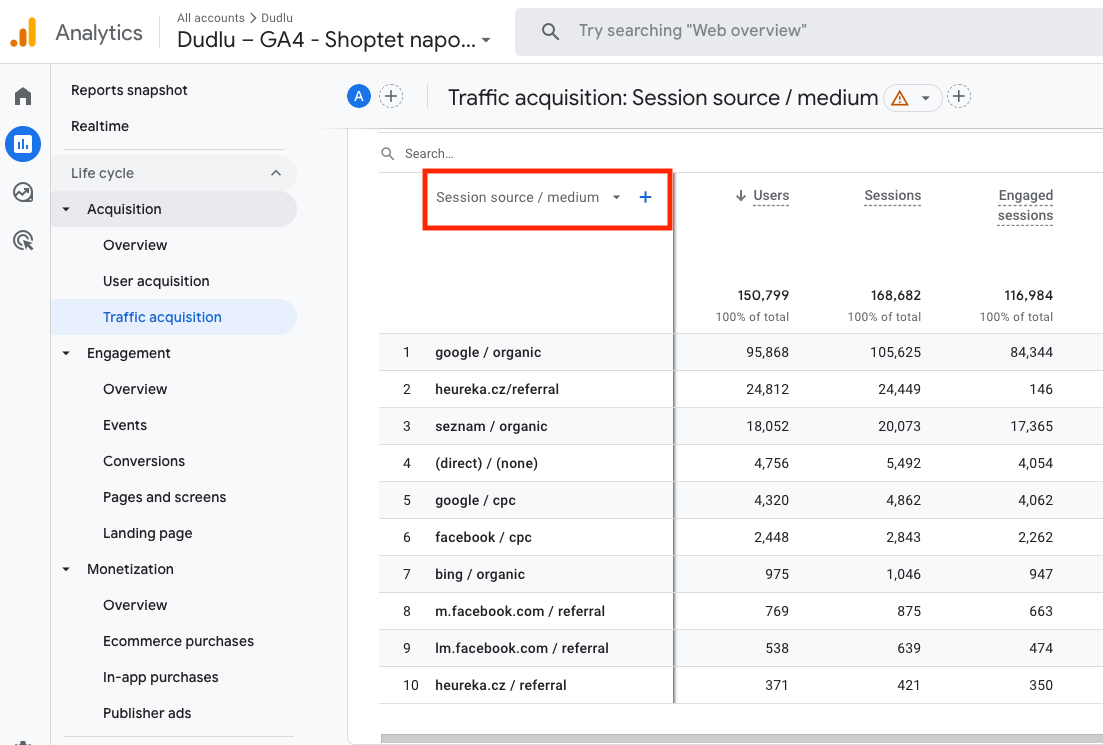
Task: Click the add comparison plus icon
Action: (x=391, y=97)
